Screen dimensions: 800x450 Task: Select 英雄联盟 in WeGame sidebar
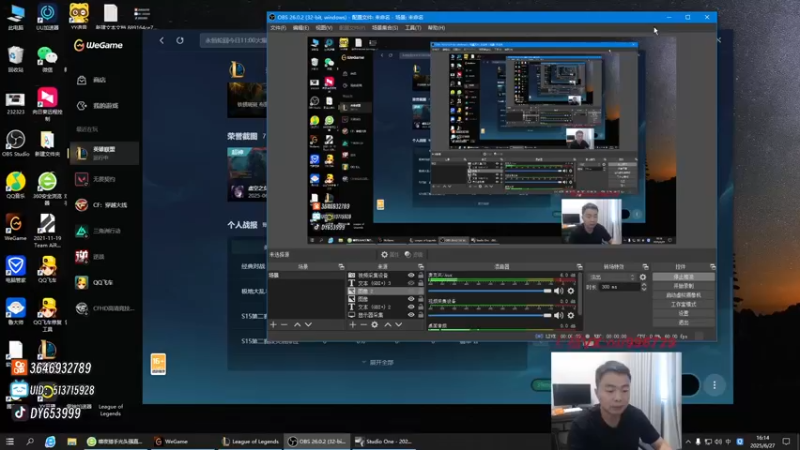pos(104,153)
